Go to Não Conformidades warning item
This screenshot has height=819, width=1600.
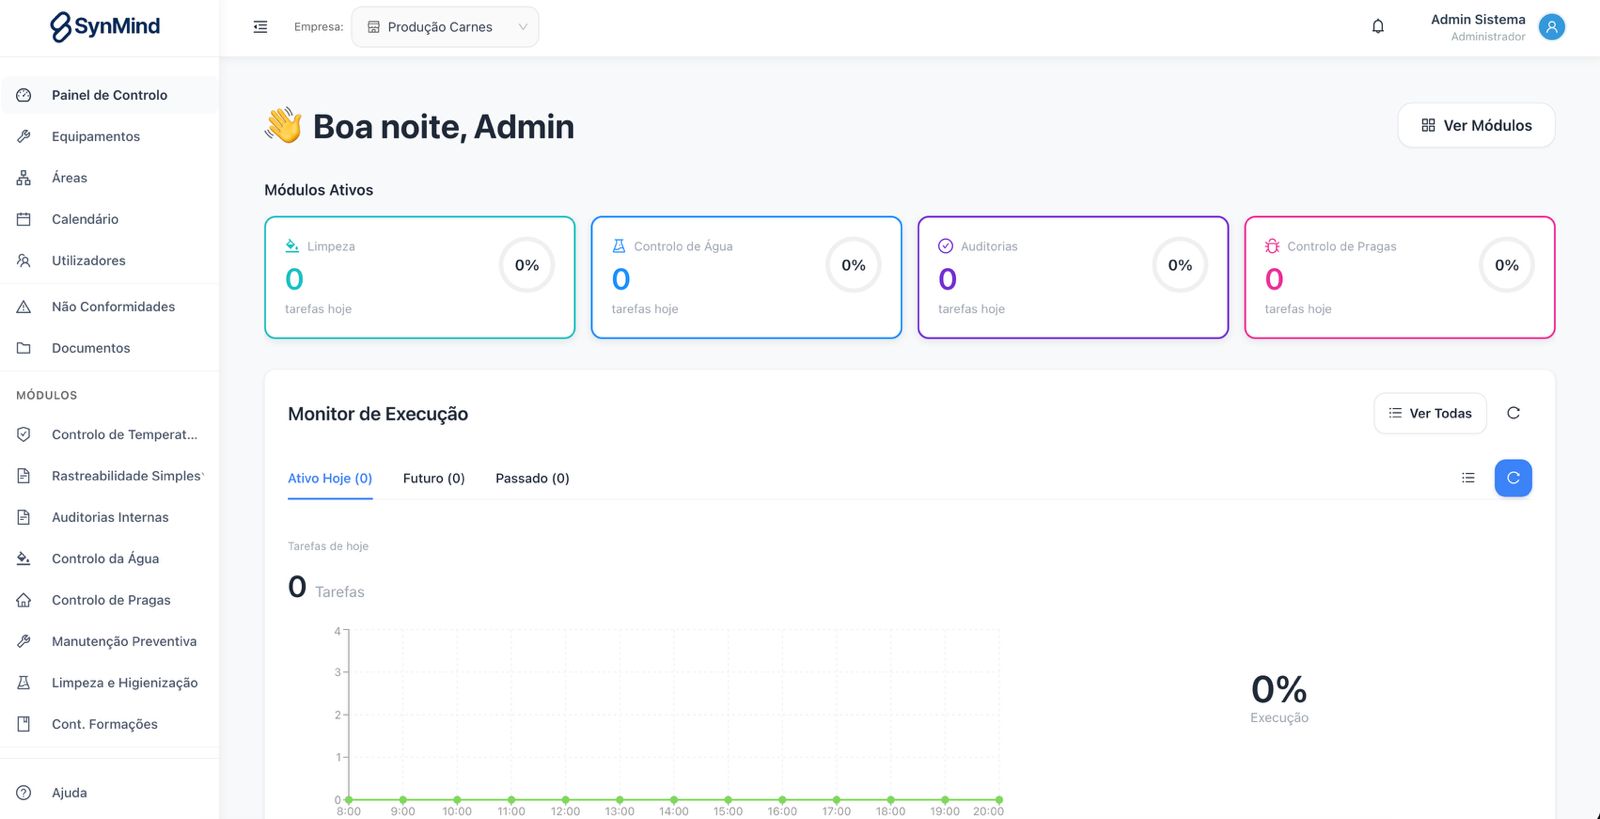[x=113, y=307]
